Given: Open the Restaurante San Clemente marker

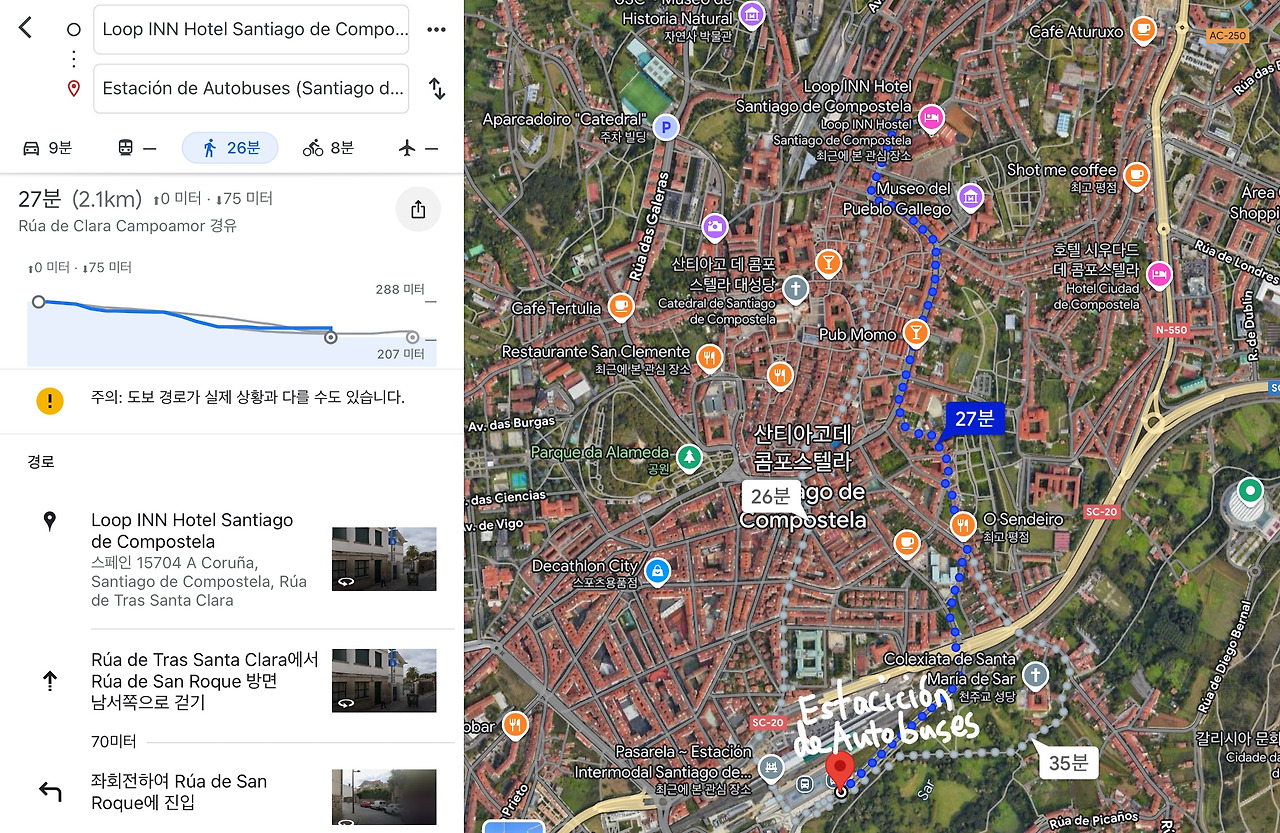Looking at the screenshot, I should 709,357.
